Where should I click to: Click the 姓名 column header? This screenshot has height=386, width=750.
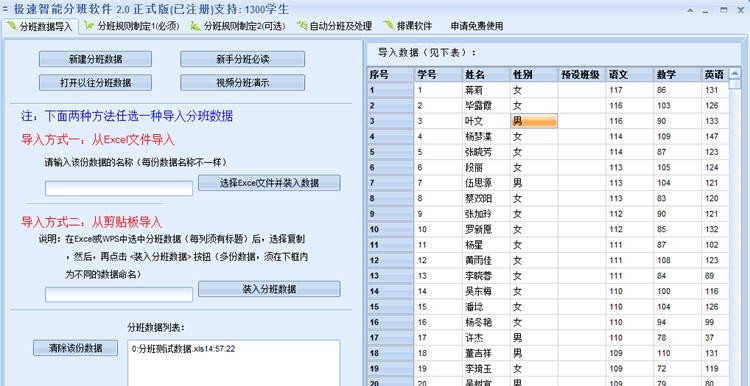(486, 75)
